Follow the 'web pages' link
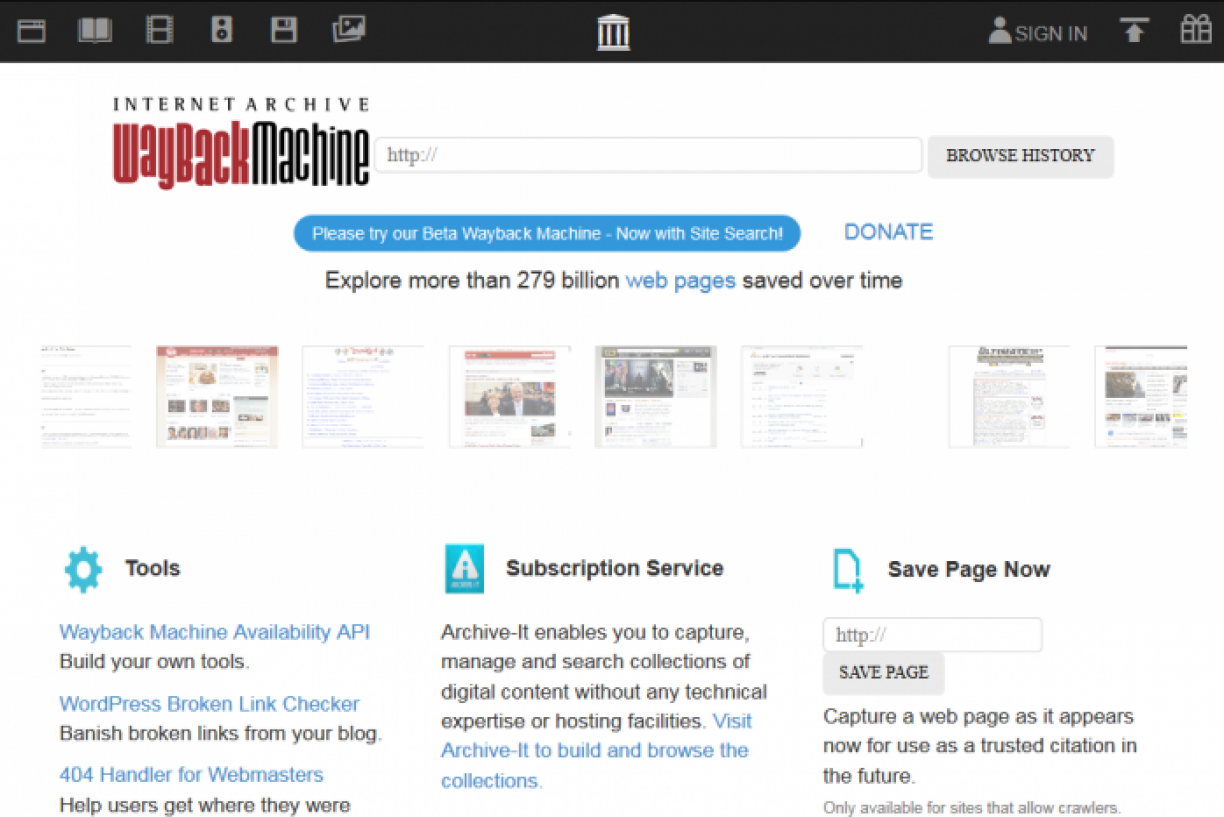Viewport: 1224px width, 817px height. pos(680,281)
